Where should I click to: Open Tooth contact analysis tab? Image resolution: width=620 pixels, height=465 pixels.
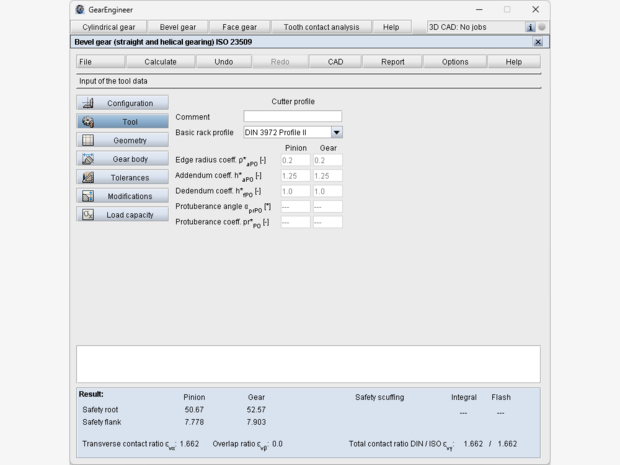point(320,27)
